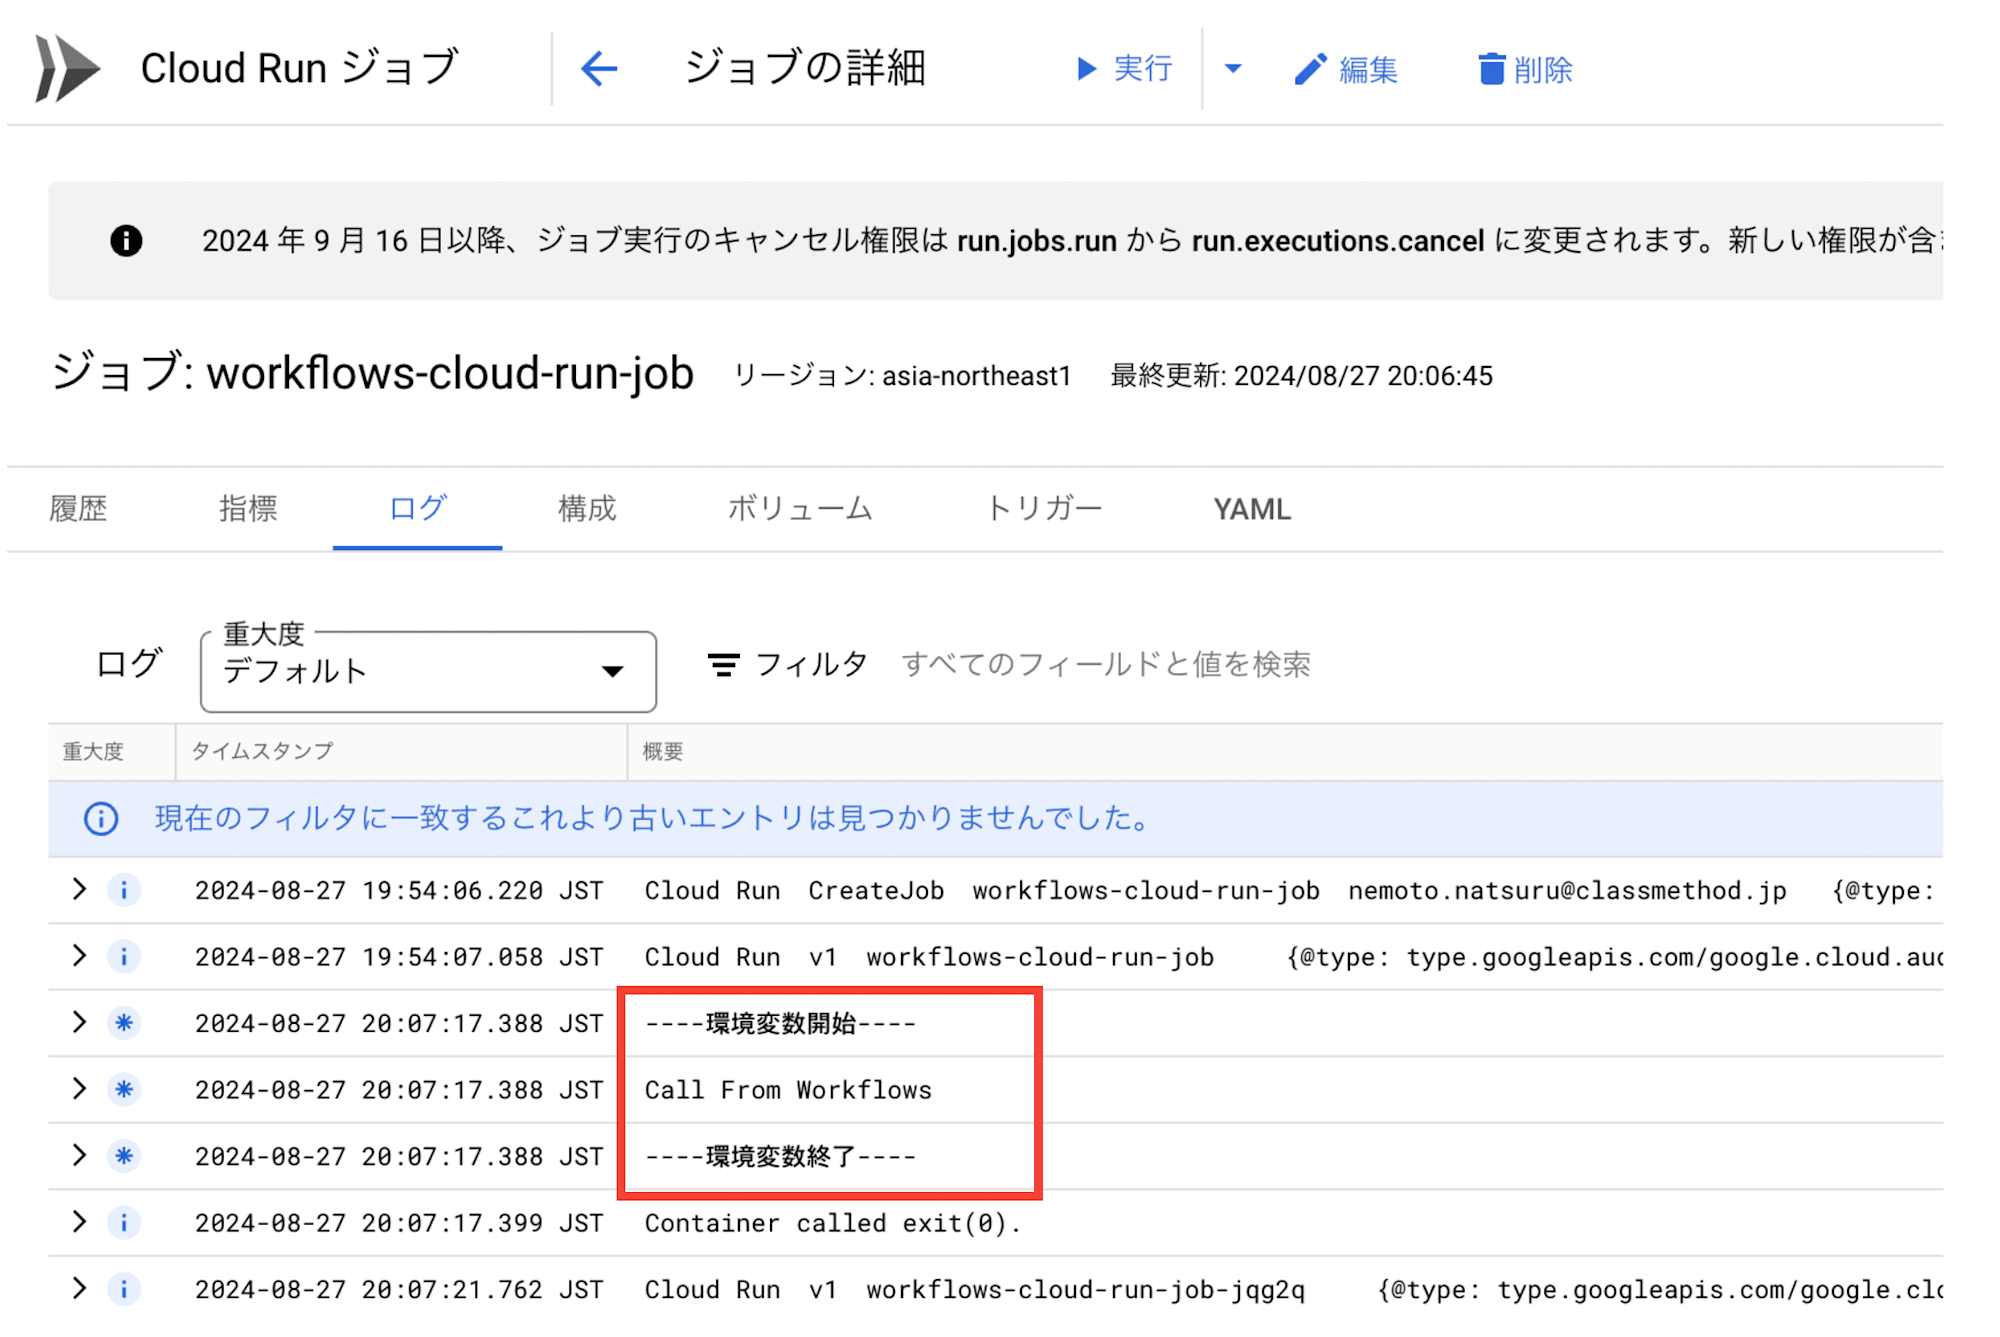Viewport: 2000px width, 1337px height.
Task: Click the フィルタ filter icon
Action: click(724, 664)
